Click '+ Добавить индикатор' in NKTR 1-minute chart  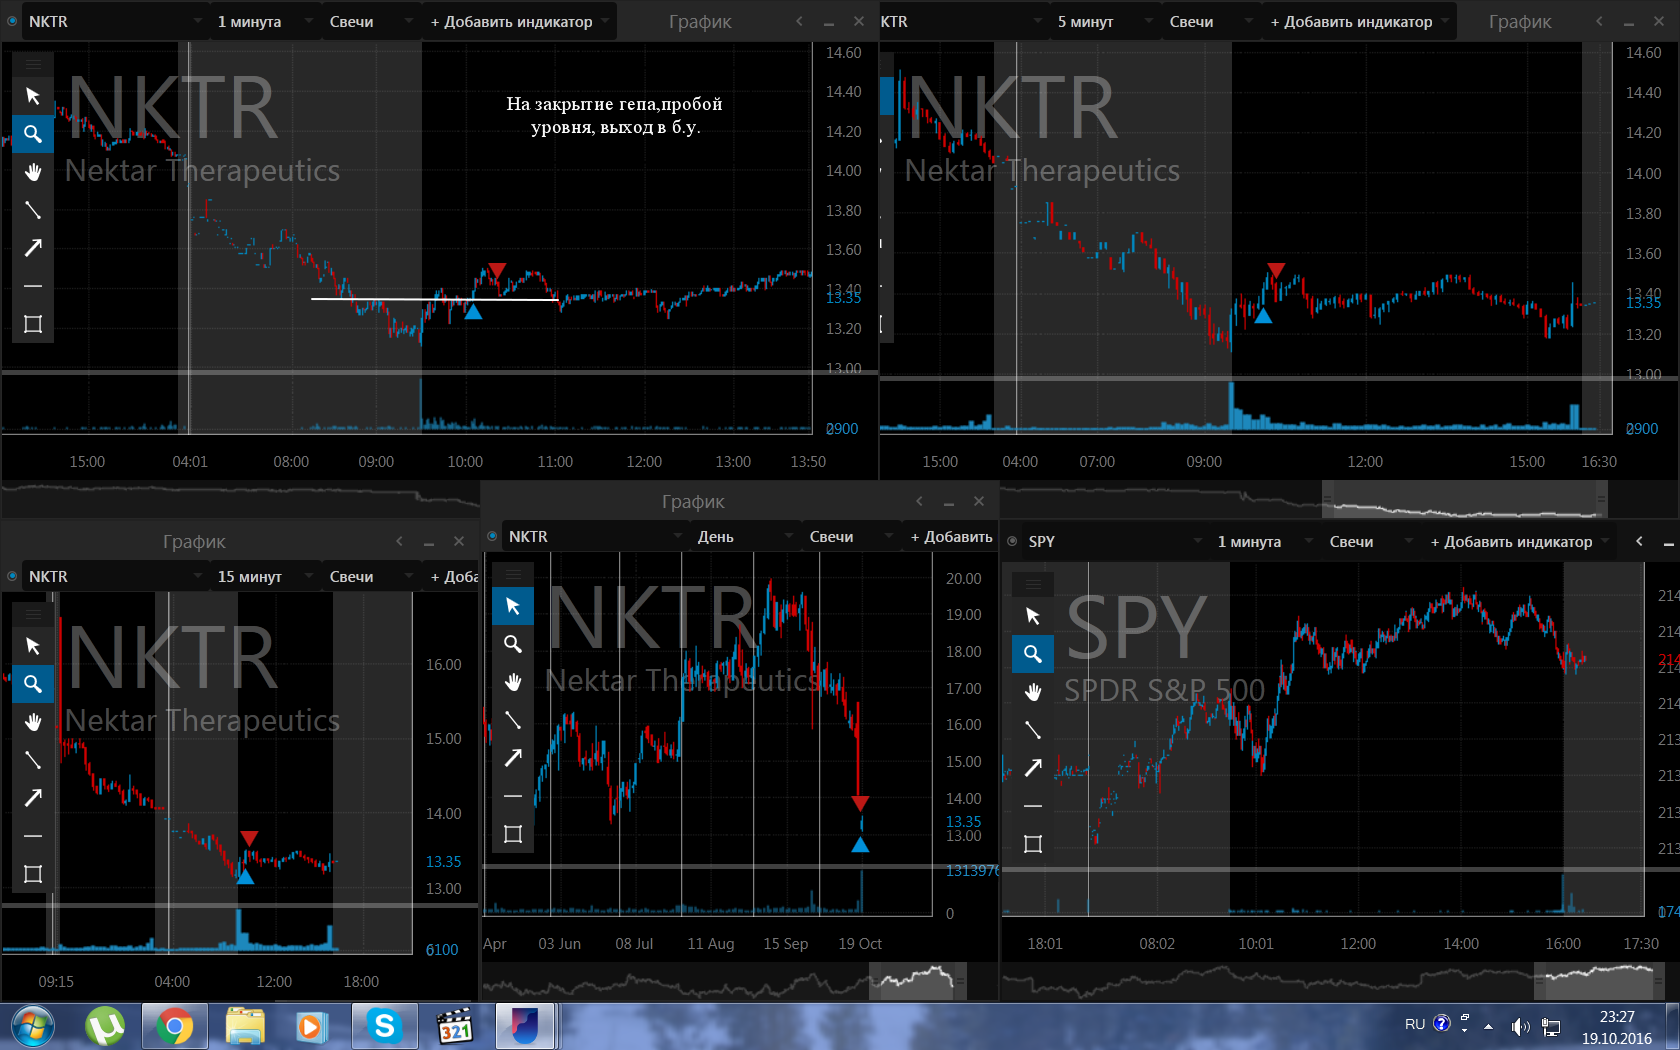coord(519,21)
